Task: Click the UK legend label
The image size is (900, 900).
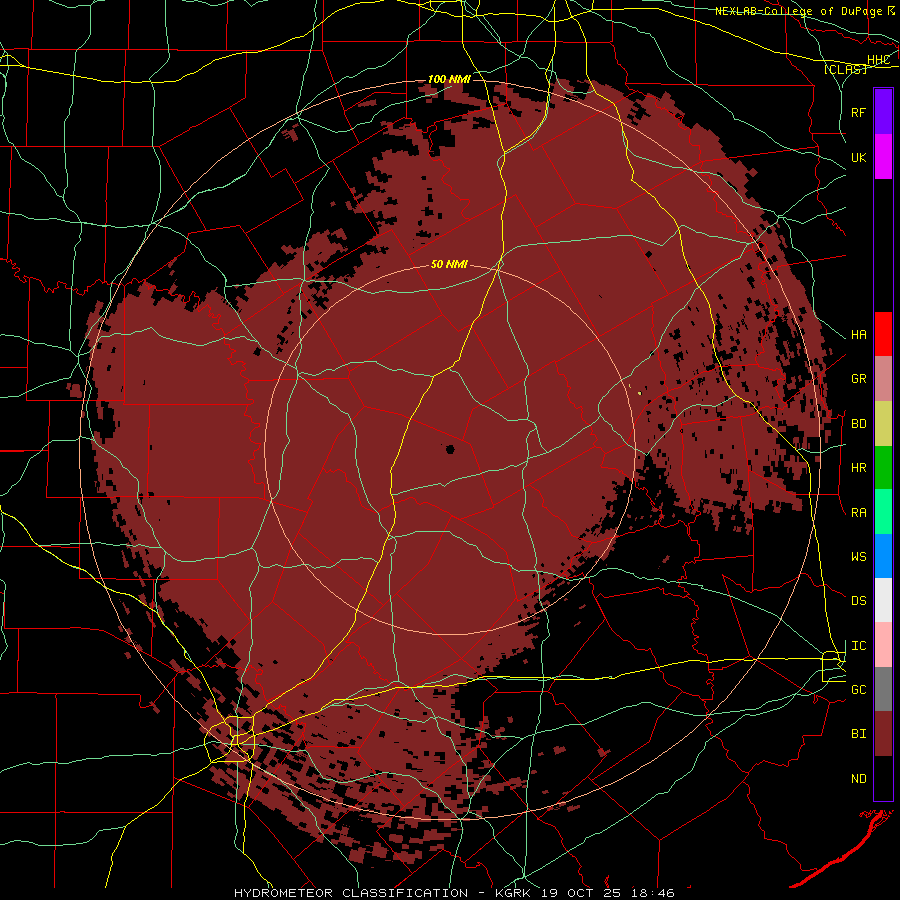Action: (858, 157)
